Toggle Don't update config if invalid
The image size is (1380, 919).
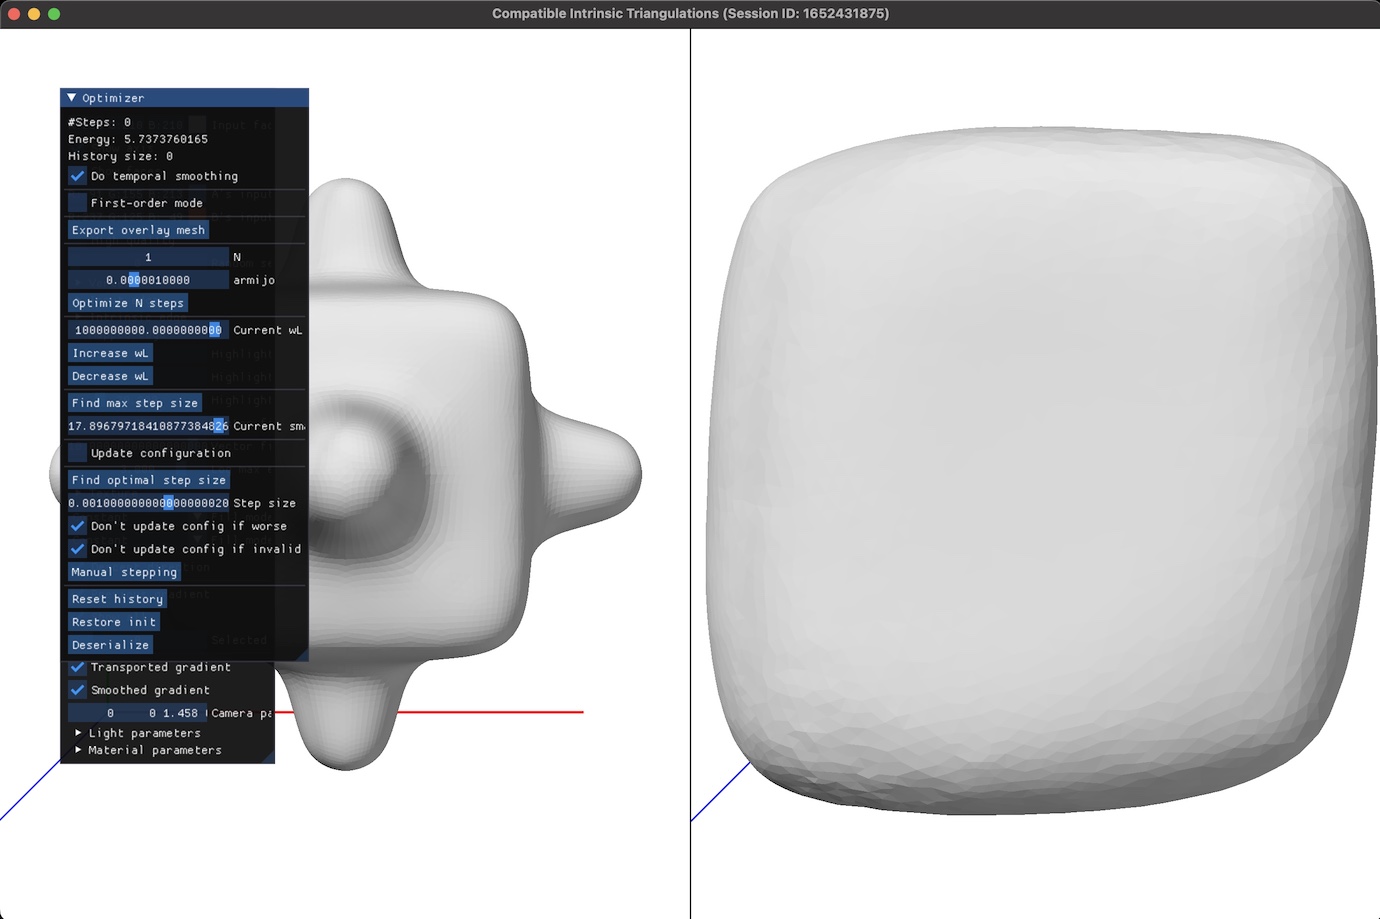click(77, 549)
